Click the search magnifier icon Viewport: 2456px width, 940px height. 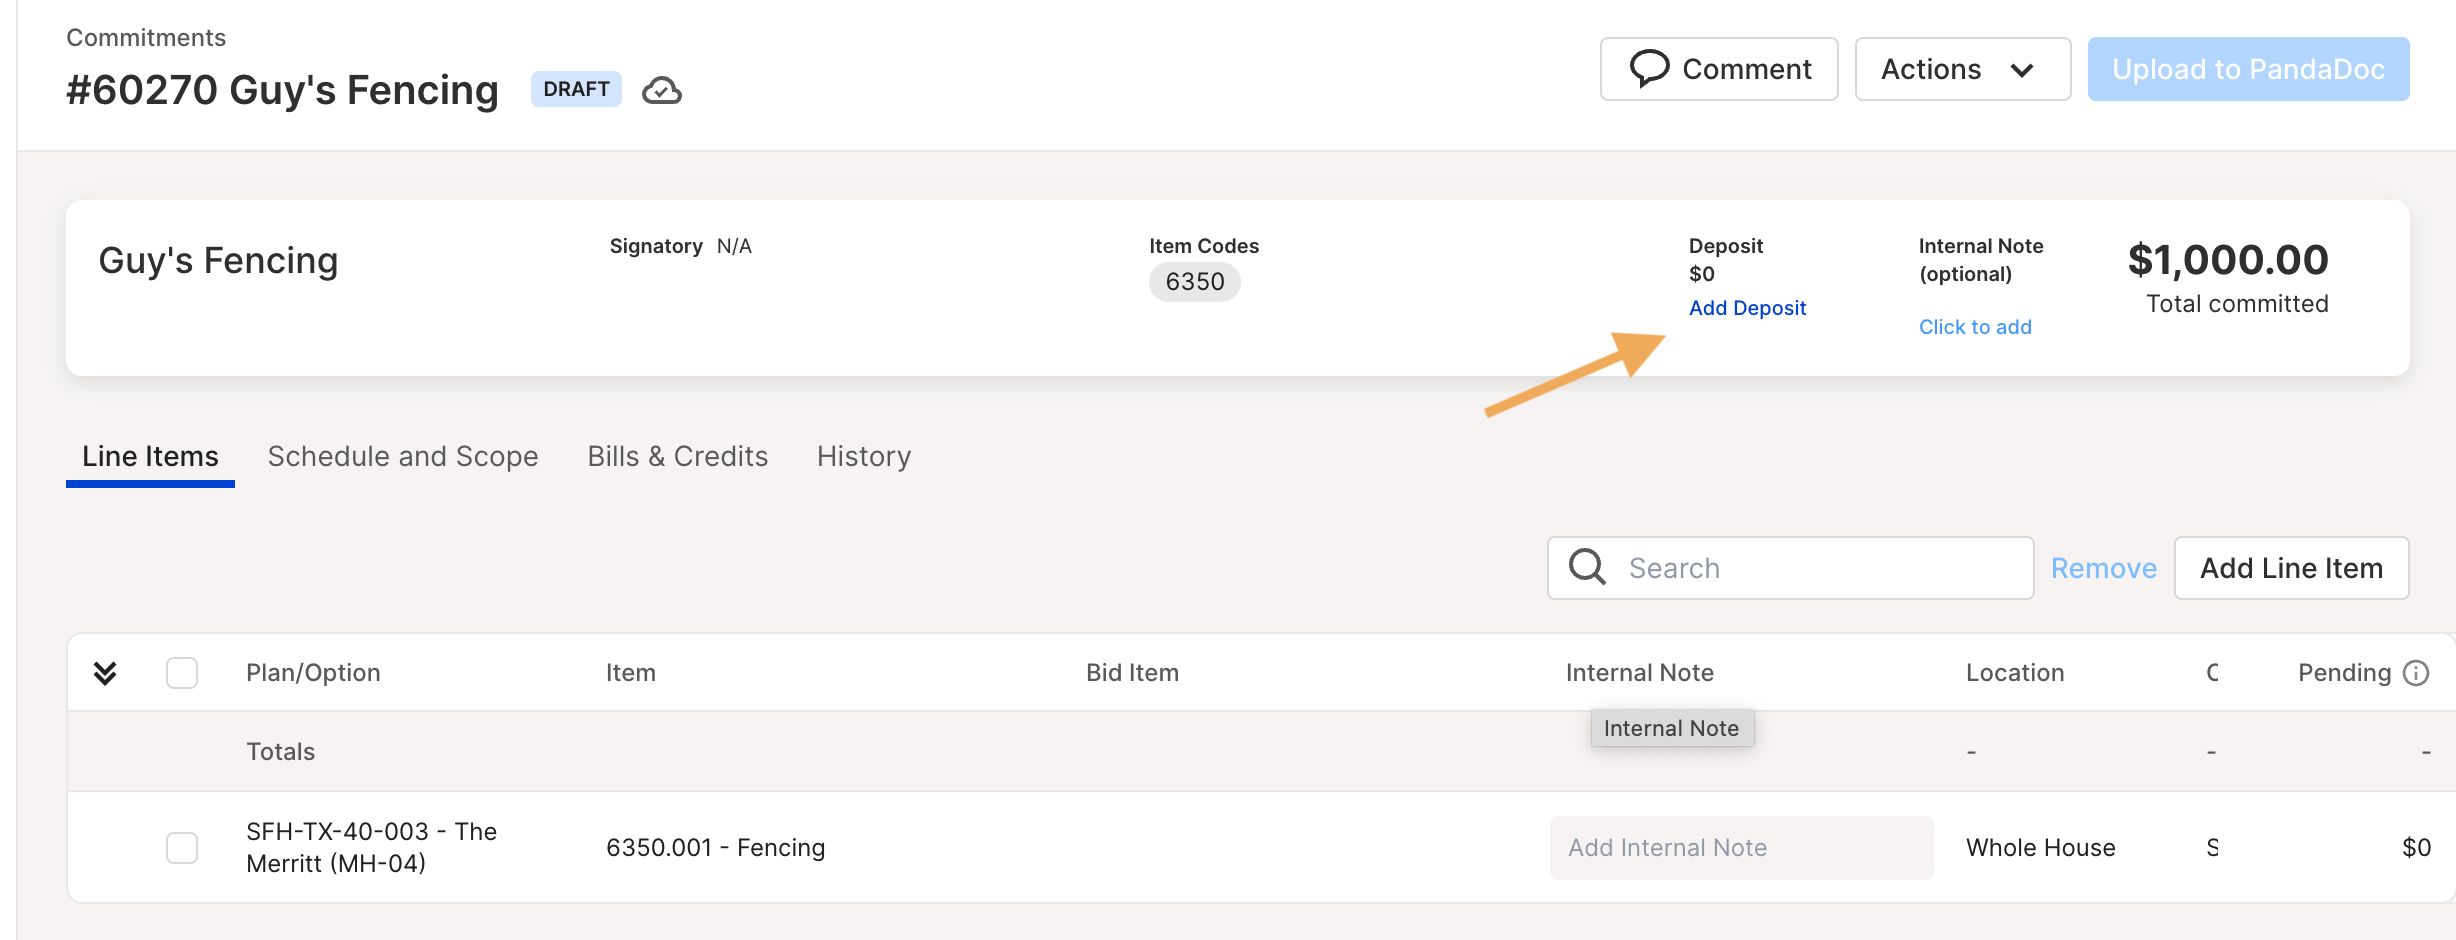[1587, 567]
